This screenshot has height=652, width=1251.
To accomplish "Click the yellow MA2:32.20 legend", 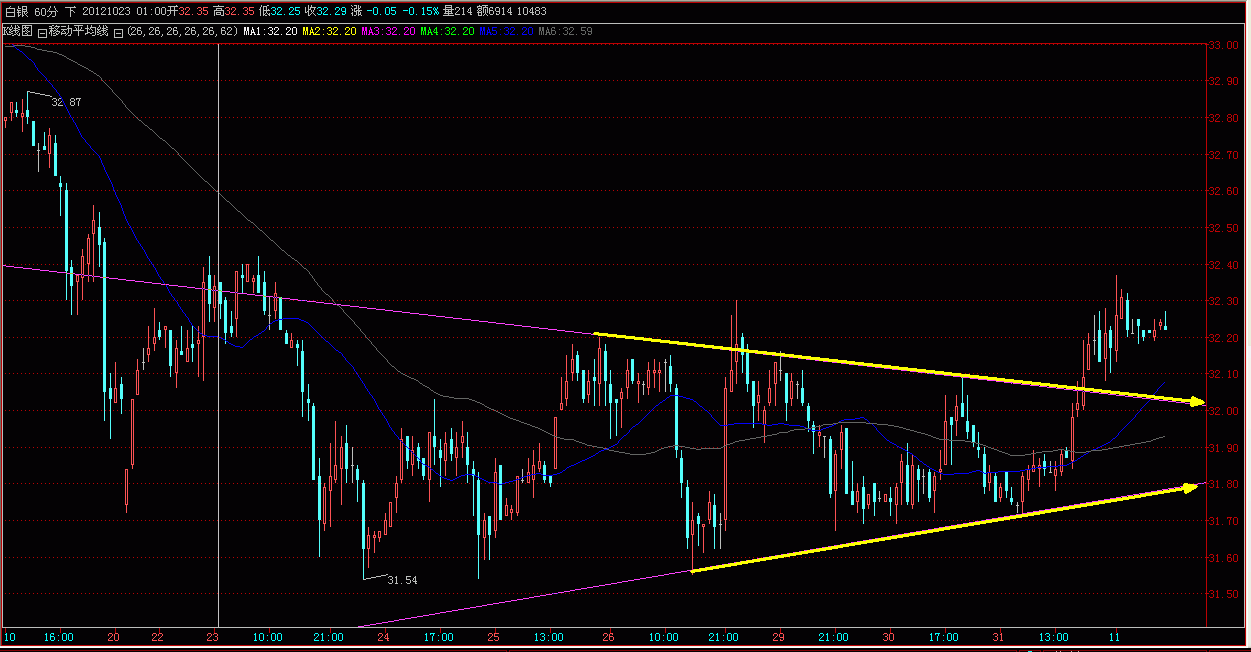I will click(x=329, y=32).
